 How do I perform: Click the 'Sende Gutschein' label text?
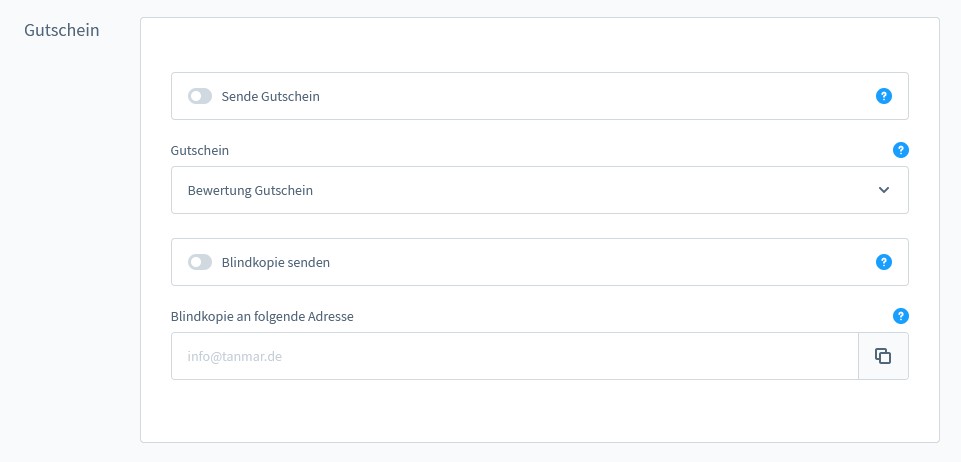[x=270, y=96]
